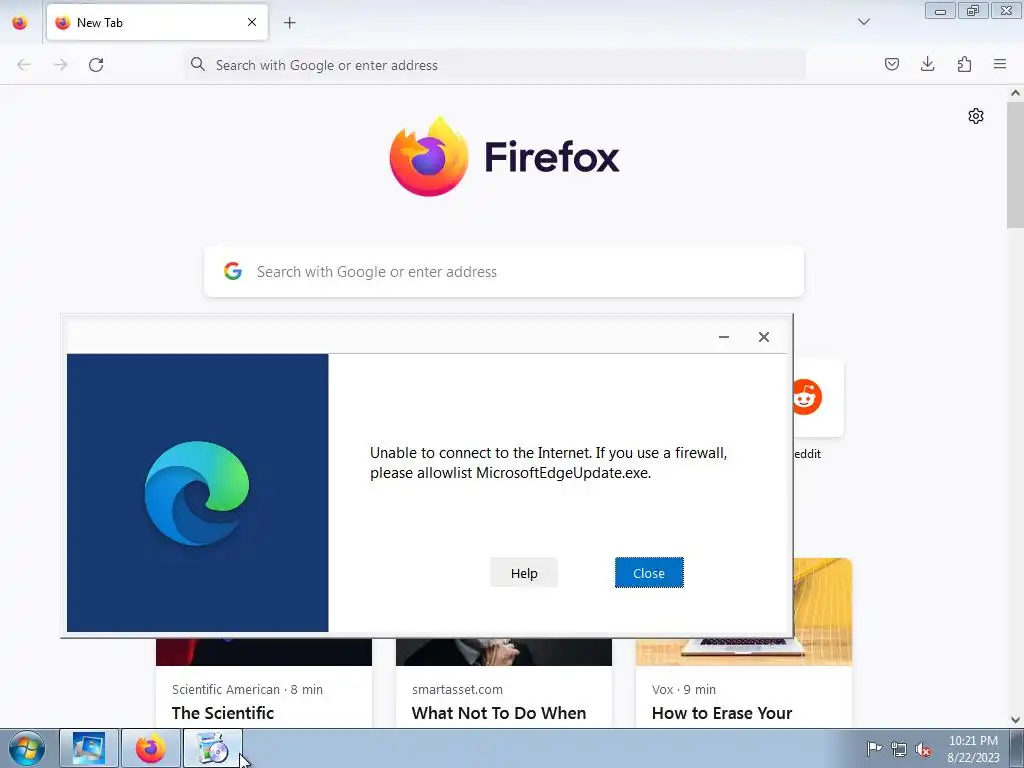Screen dimensions: 1024x768
Task: Open the desktop-themed taskbar icon
Action: (x=89, y=748)
